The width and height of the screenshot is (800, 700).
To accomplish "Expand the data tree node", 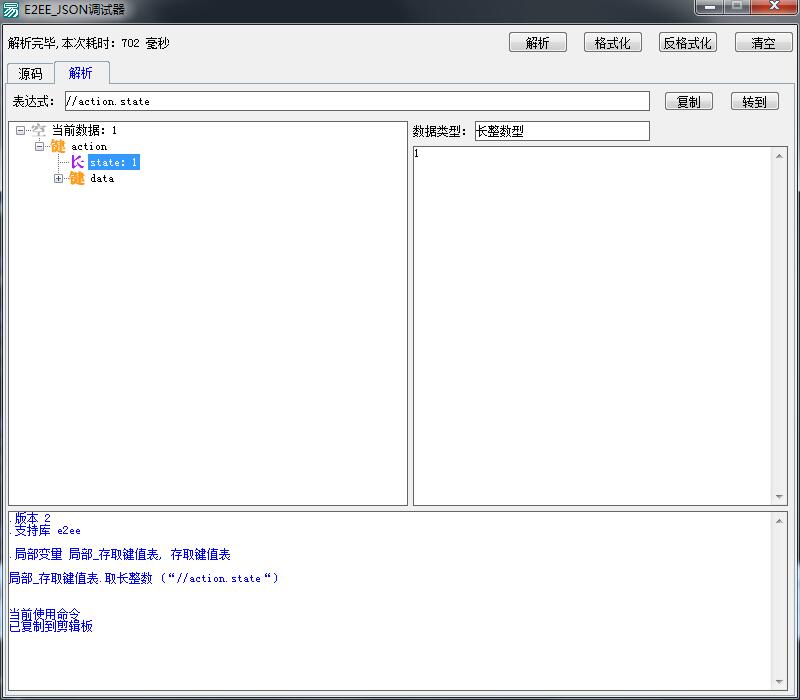I will coord(58,179).
